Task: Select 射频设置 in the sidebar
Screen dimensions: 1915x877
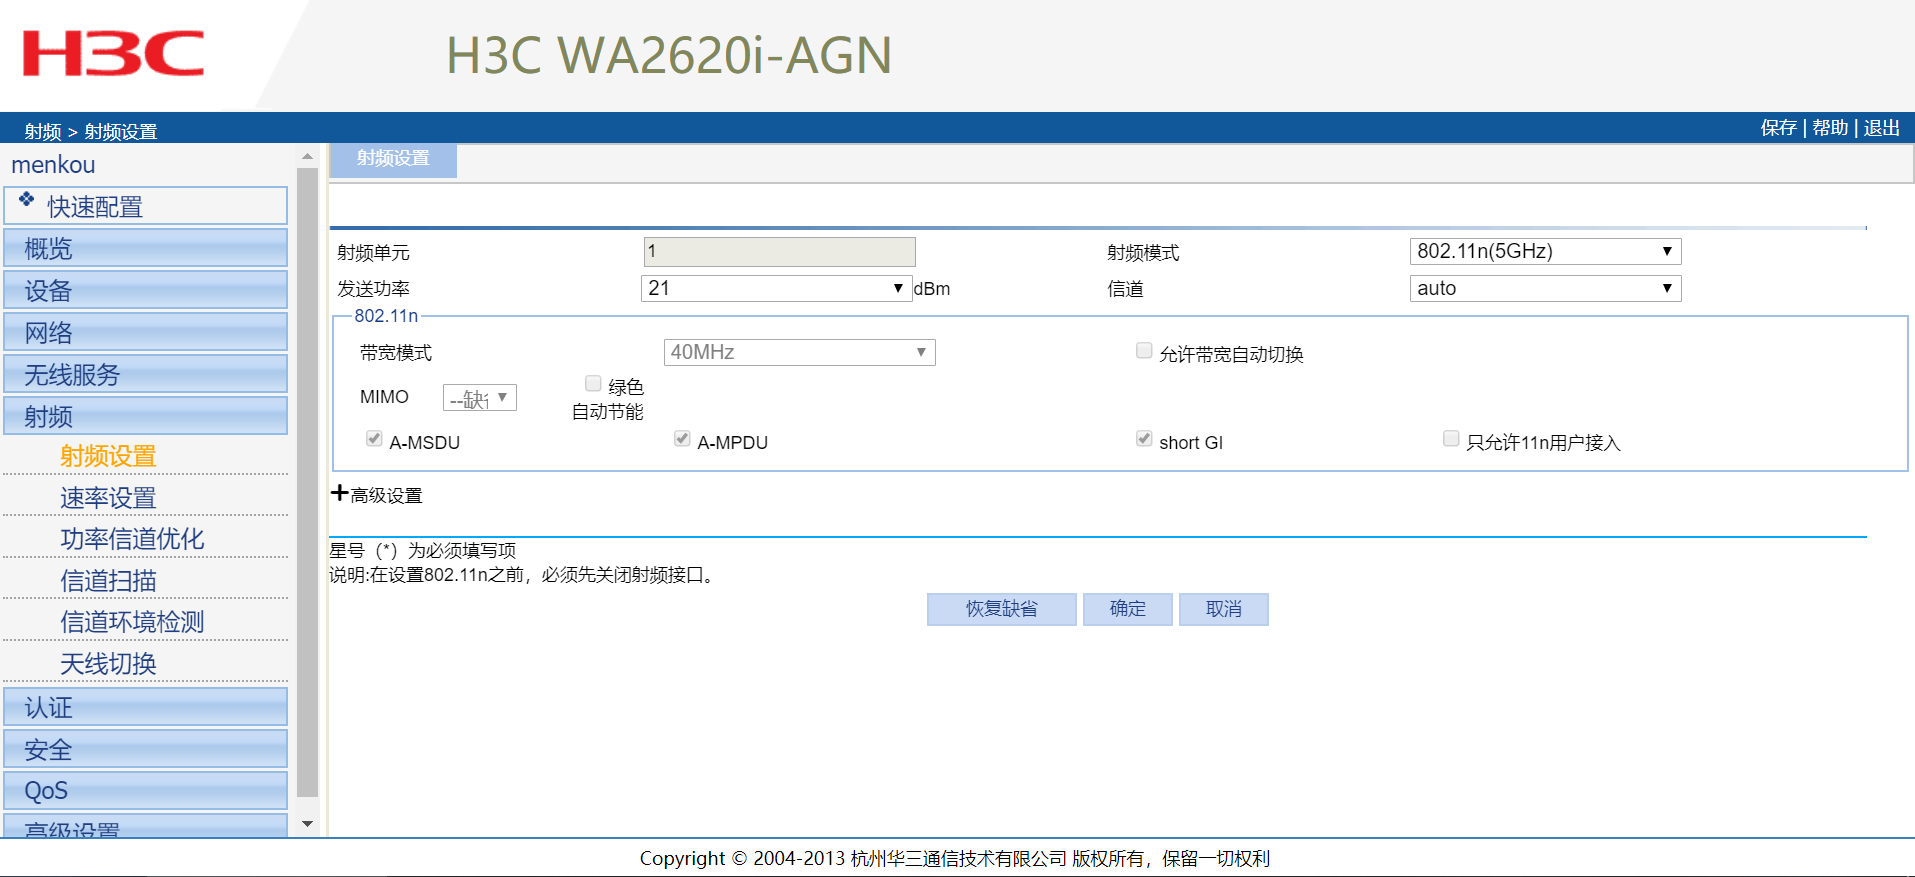Action: click(108, 456)
